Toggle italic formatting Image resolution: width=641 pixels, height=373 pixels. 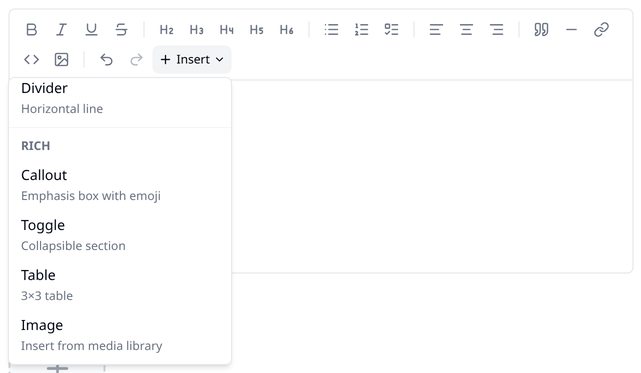coord(61,29)
